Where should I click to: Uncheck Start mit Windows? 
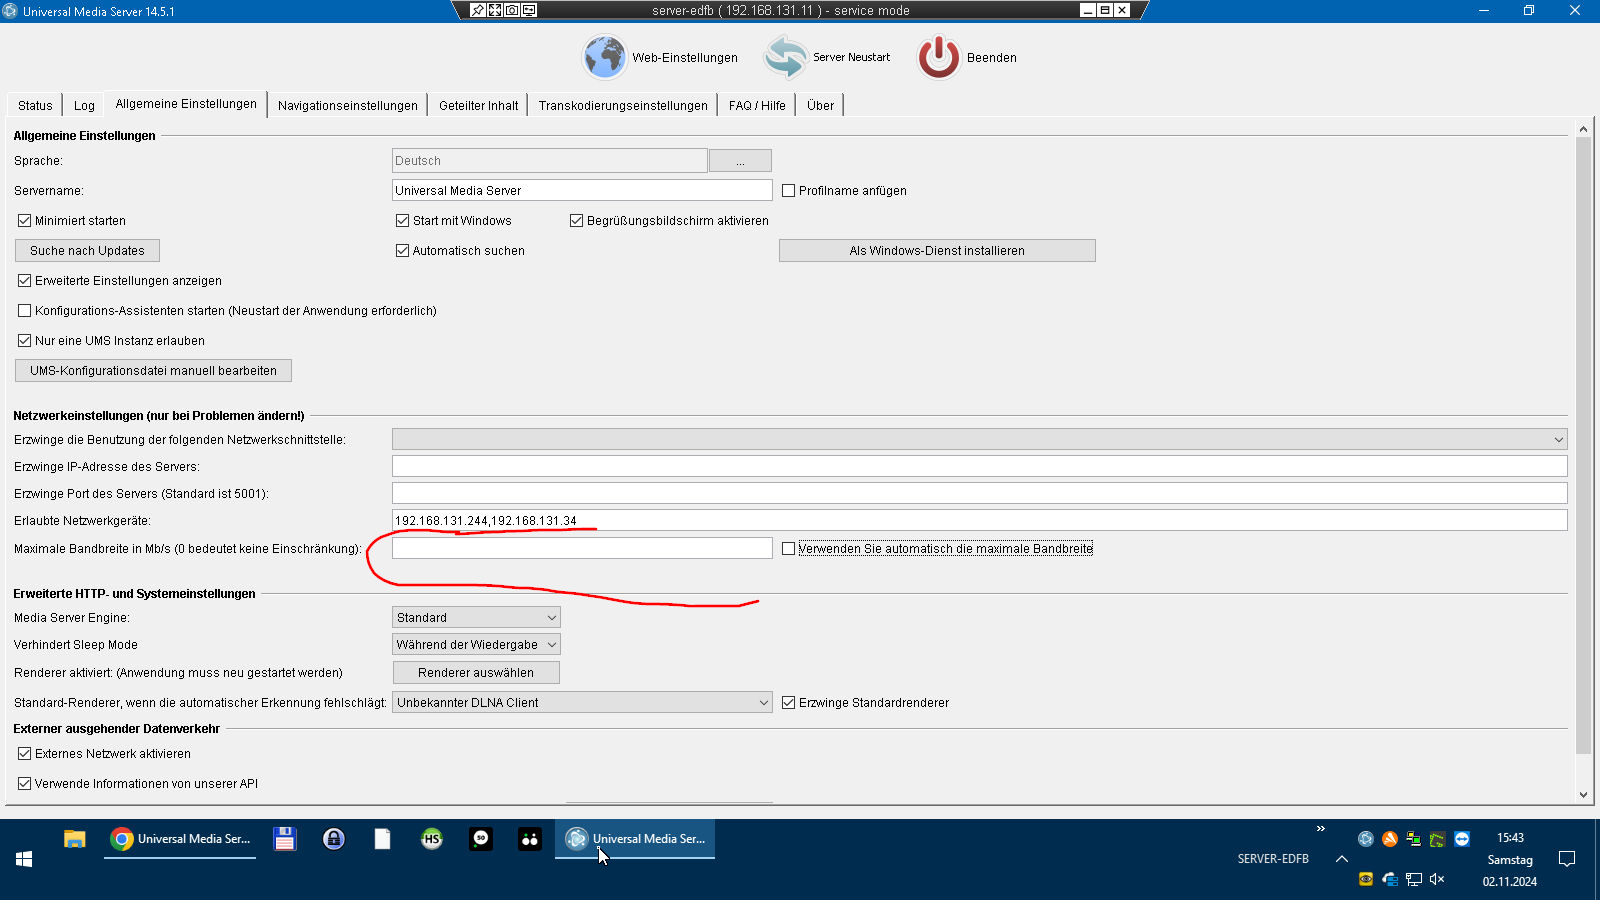point(402,221)
